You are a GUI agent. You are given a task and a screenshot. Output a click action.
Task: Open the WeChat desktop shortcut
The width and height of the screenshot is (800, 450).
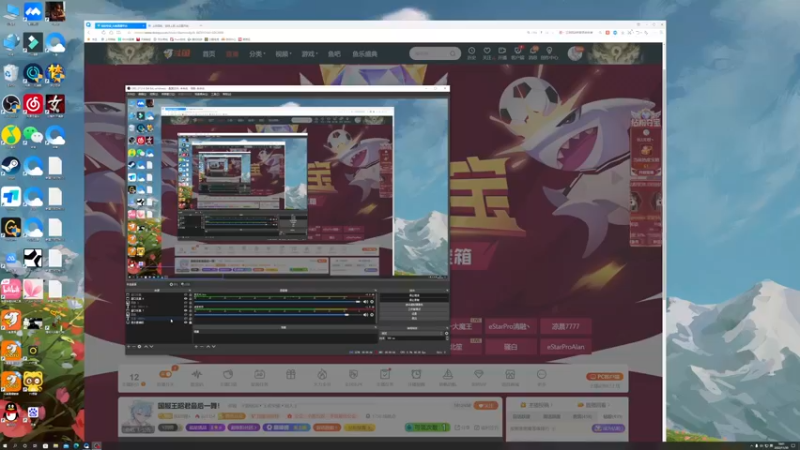coord(33,135)
